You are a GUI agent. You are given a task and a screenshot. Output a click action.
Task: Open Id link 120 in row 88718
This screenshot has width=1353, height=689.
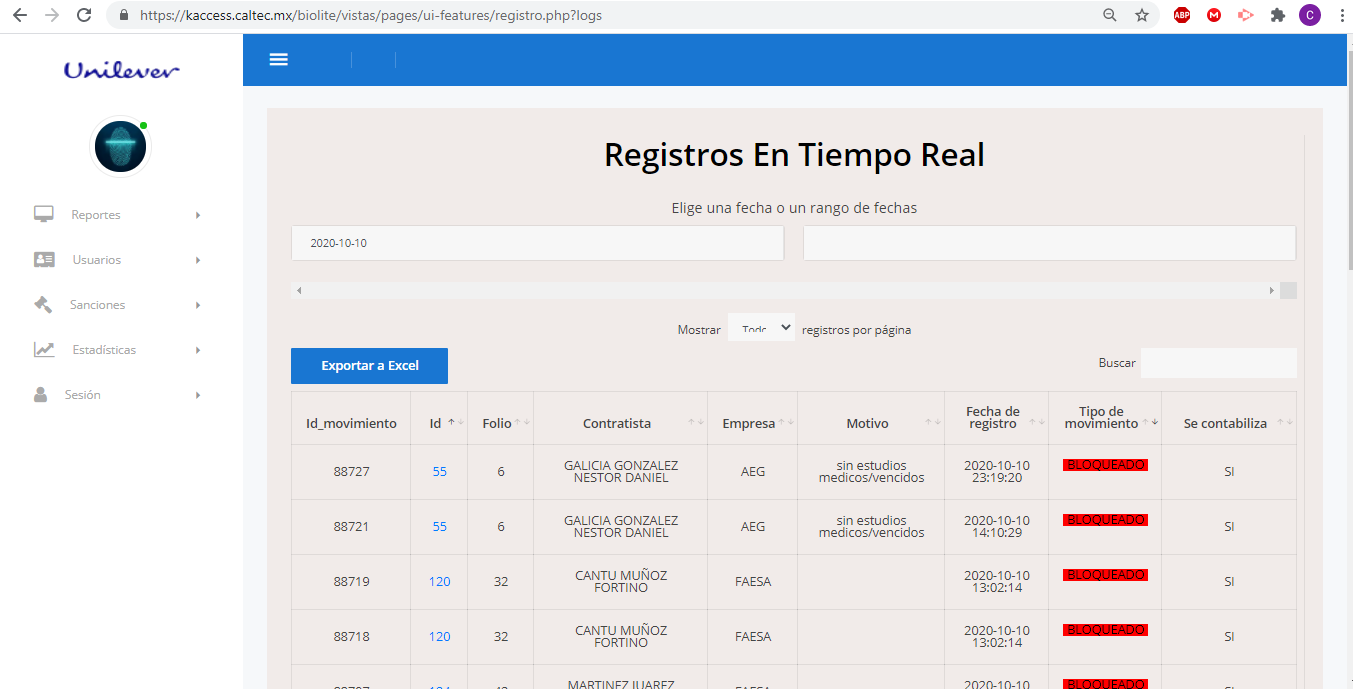click(440, 637)
